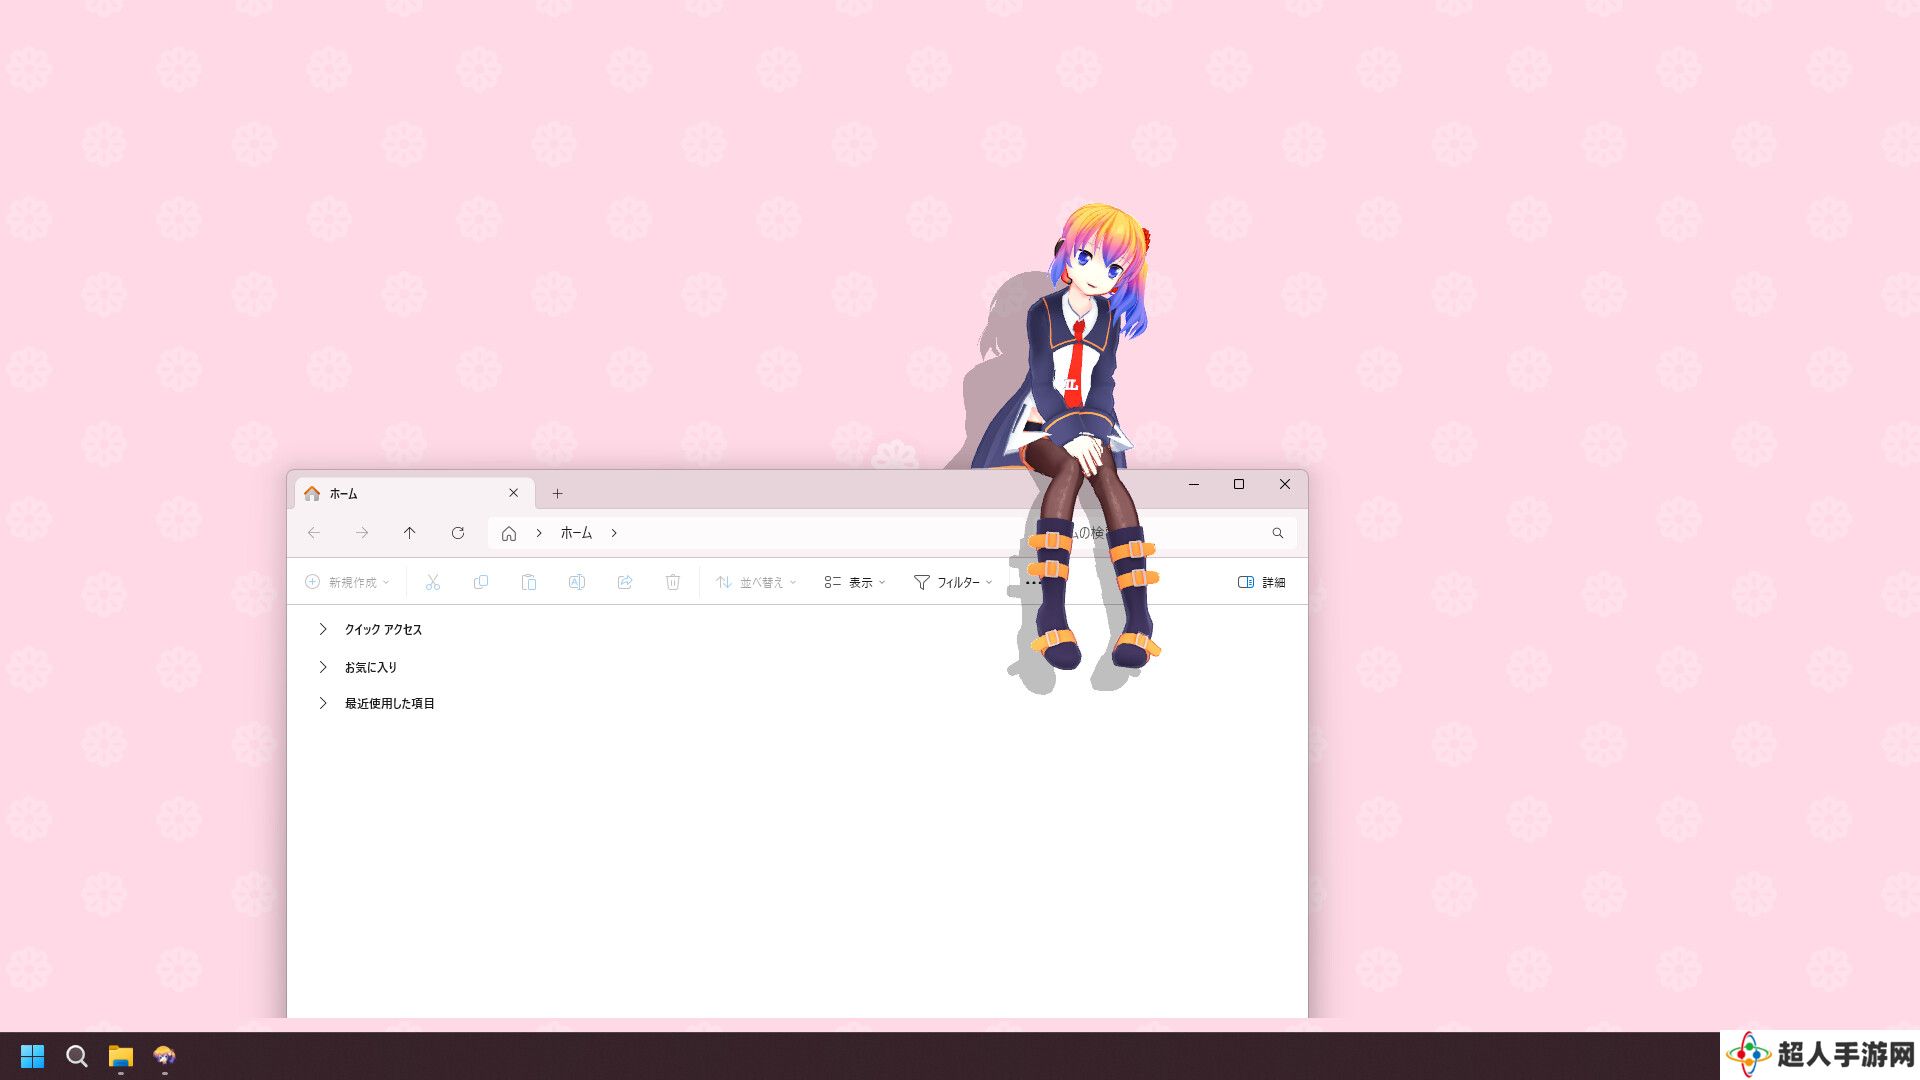Maximize the Explorer window
Screen dimensions: 1920x1080
point(1239,484)
